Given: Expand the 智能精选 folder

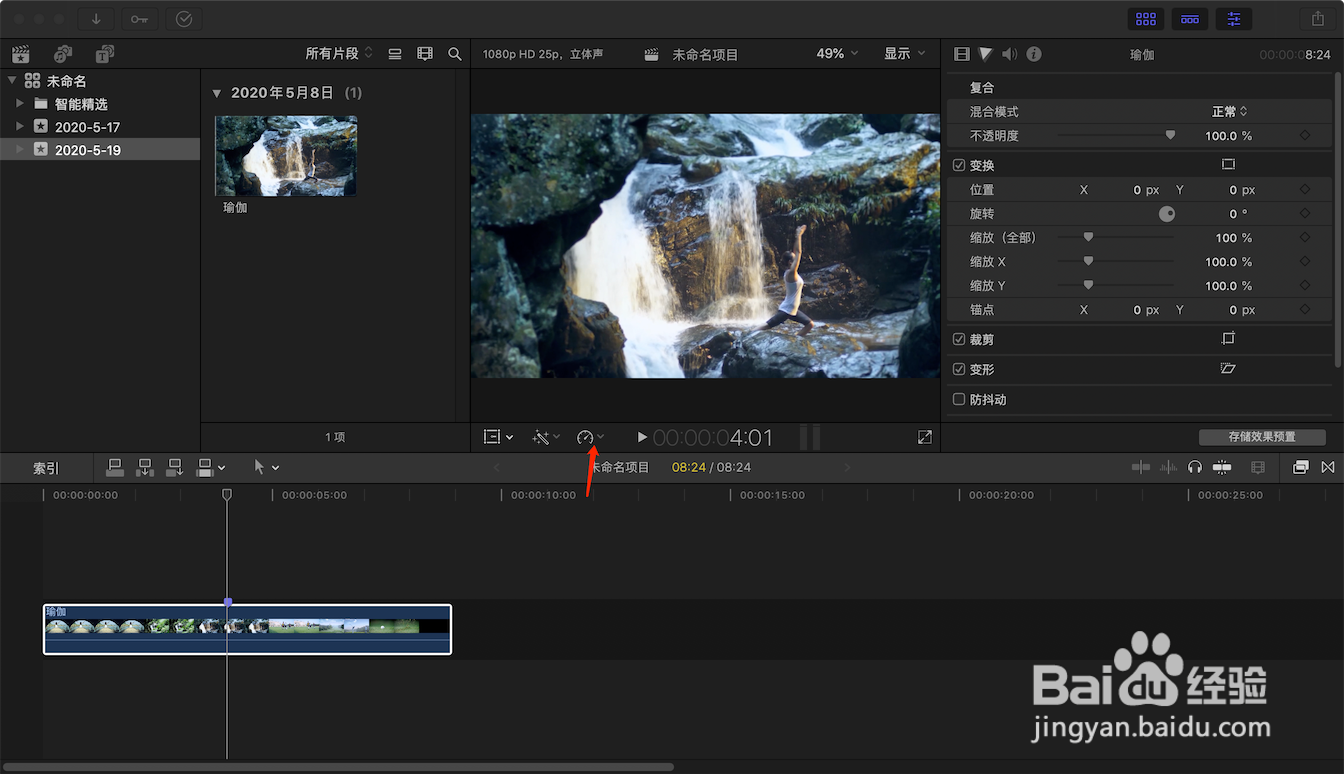Looking at the screenshot, I should pyautogui.click(x=20, y=103).
